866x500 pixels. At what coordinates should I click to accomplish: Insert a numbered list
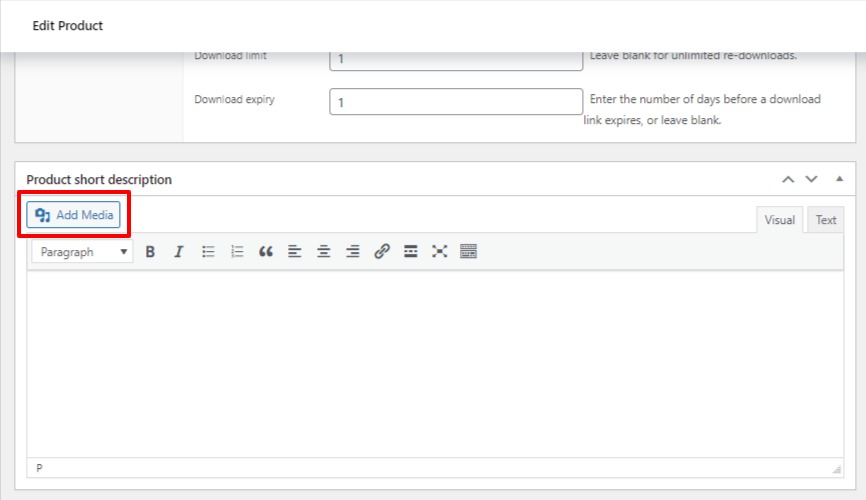tap(237, 252)
